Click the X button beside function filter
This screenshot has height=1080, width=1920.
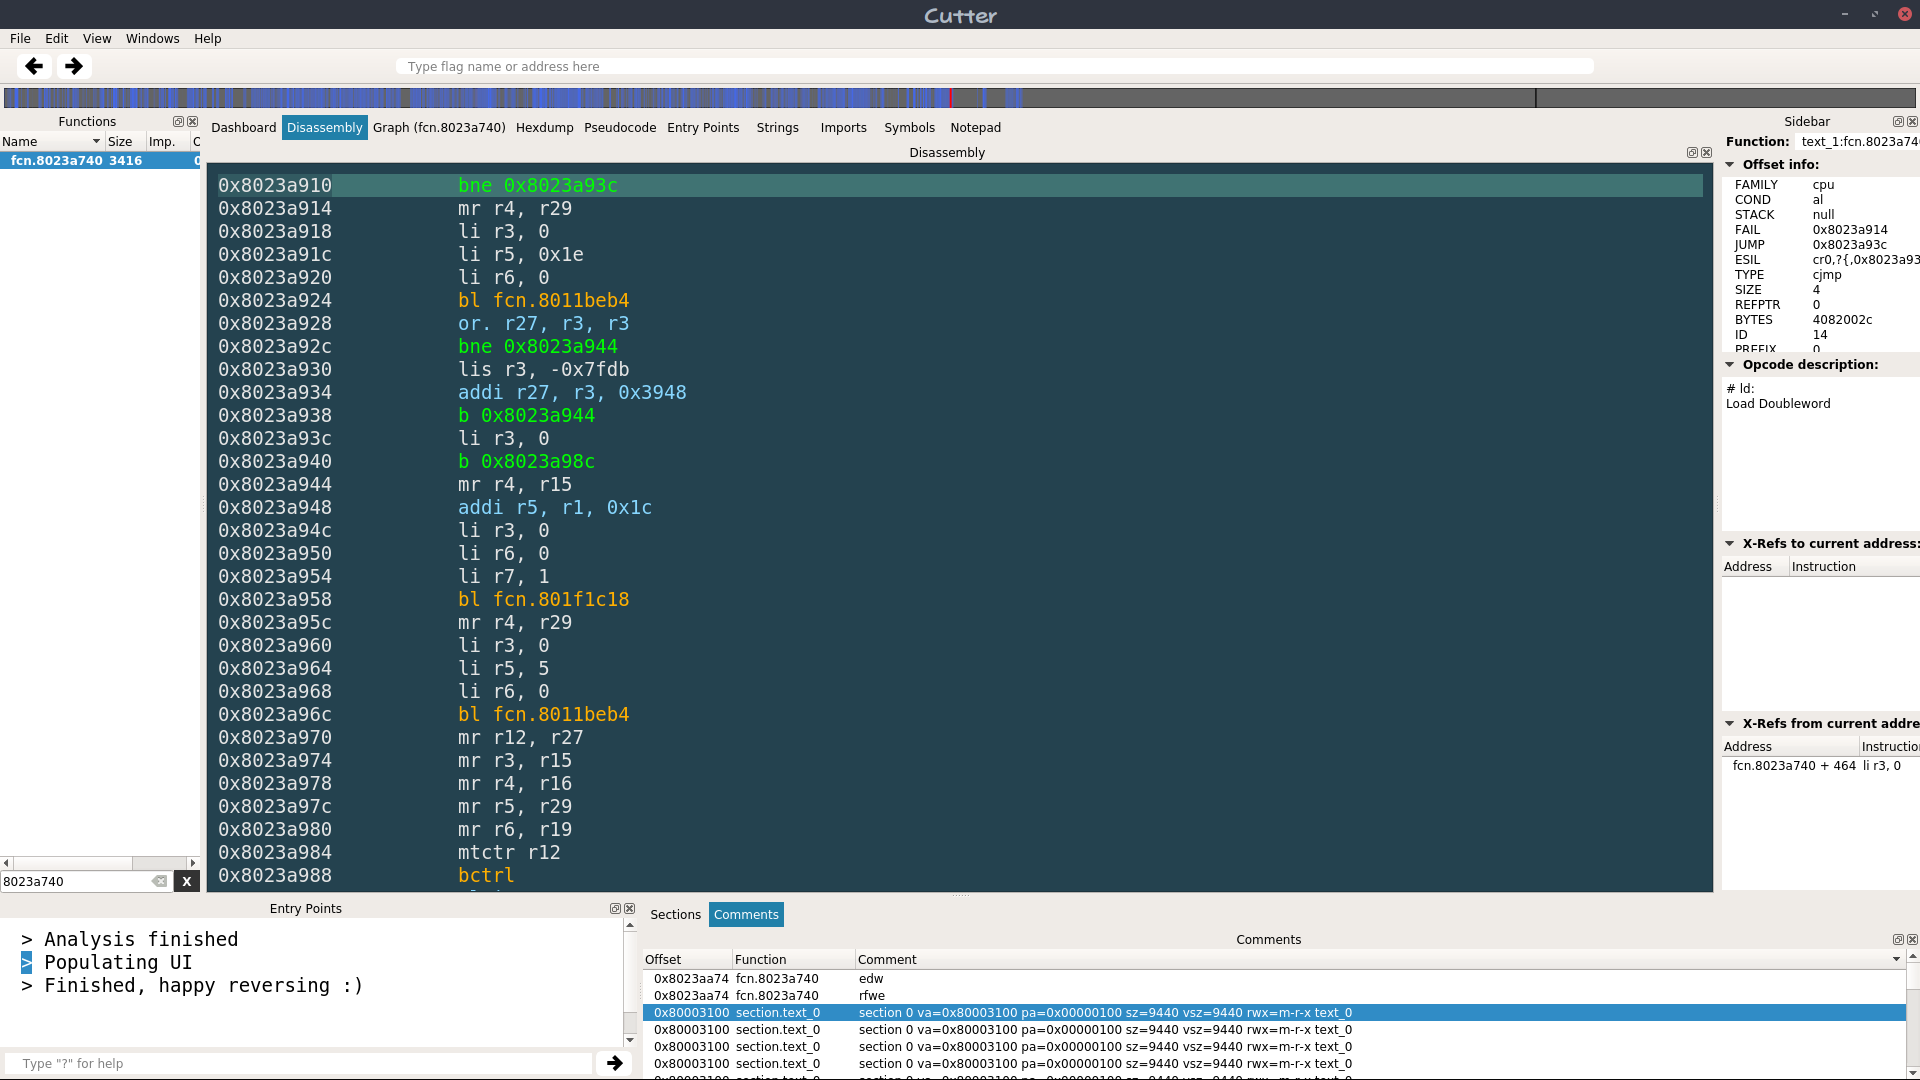(x=186, y=881)
